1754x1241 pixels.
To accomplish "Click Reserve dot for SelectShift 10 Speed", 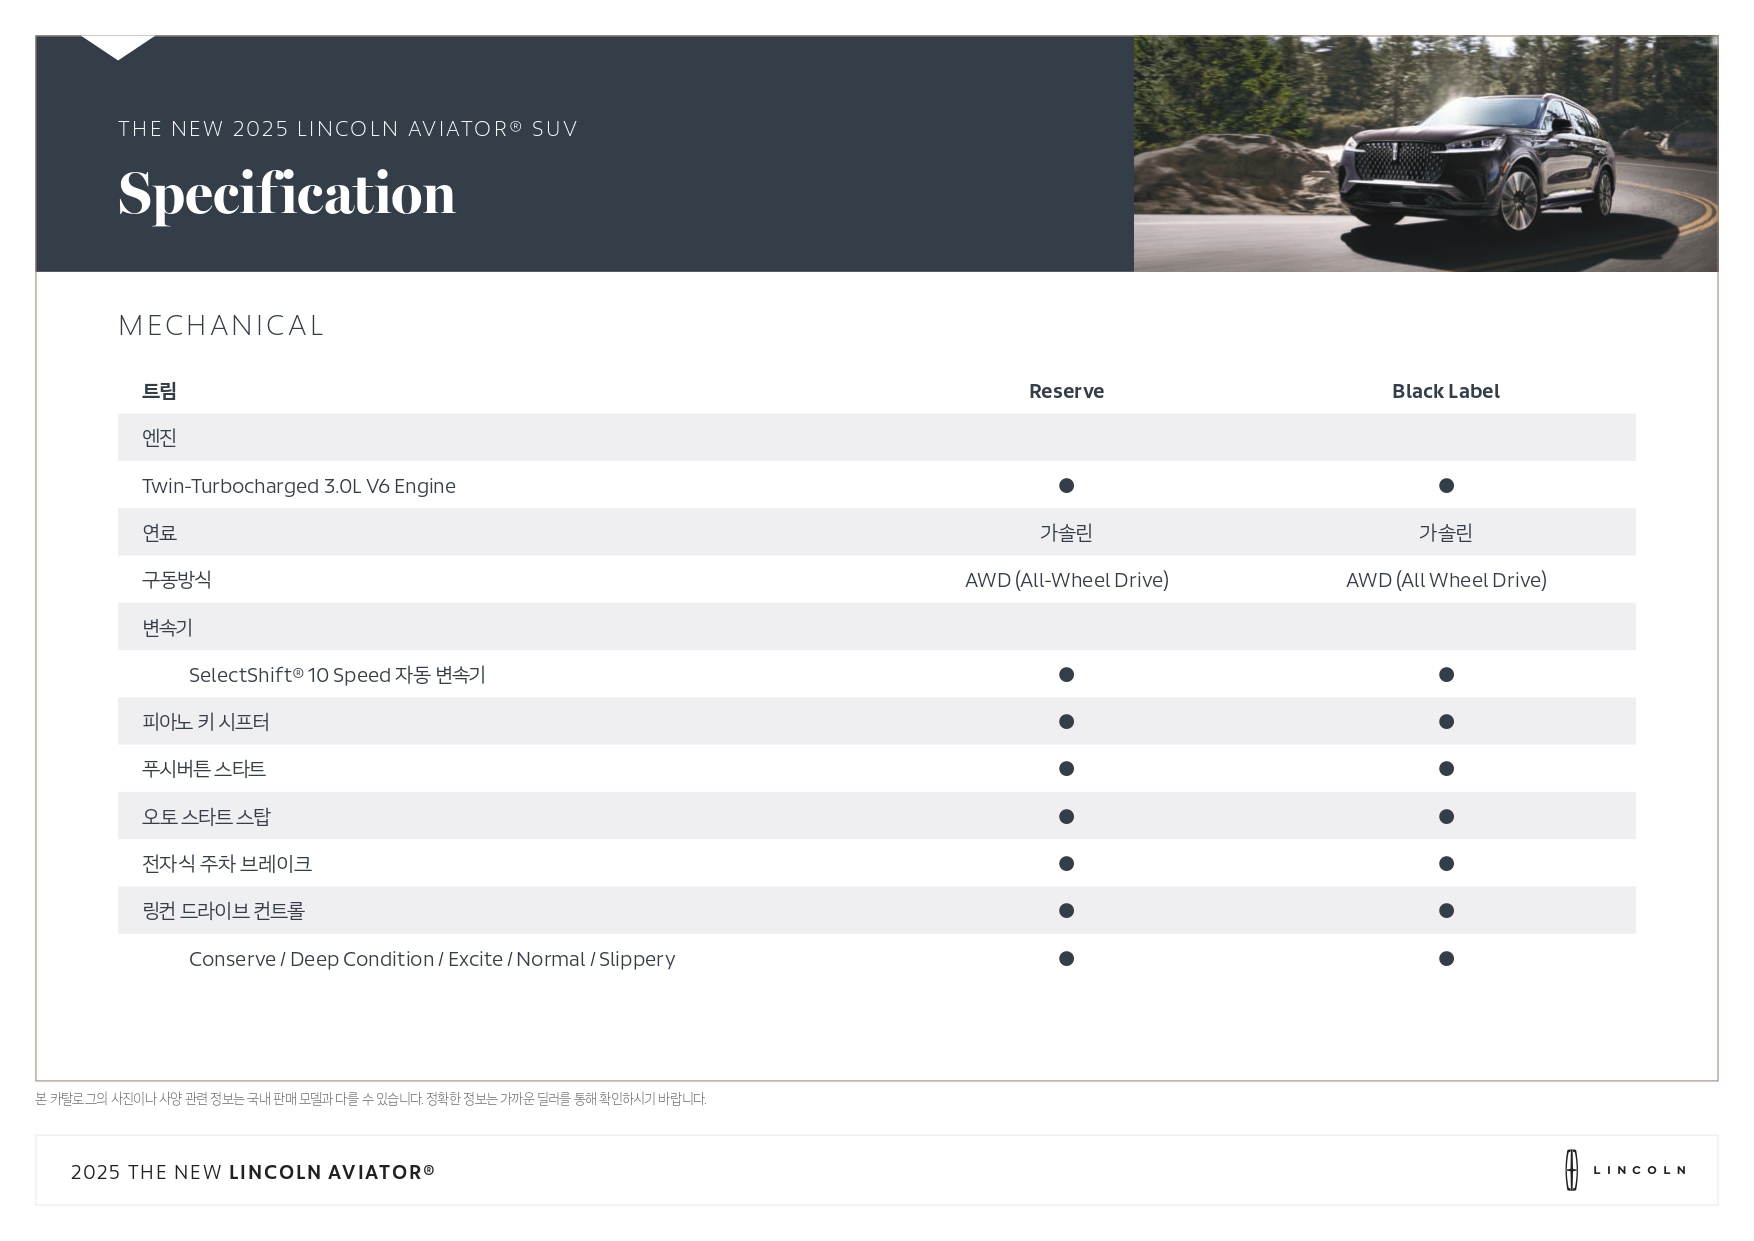I will pyautogui.click(x=1066, y=675).
